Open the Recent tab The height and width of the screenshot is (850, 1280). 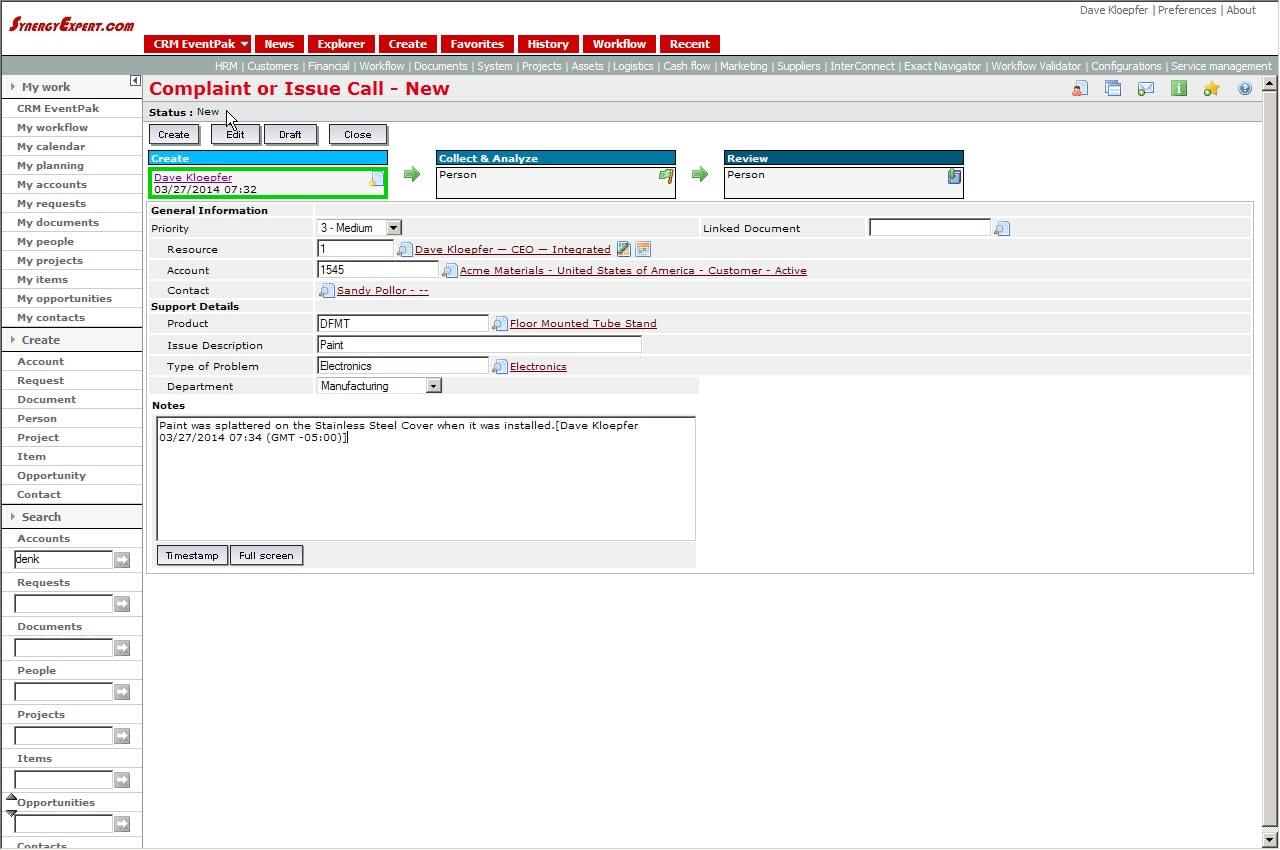point(690,44)
